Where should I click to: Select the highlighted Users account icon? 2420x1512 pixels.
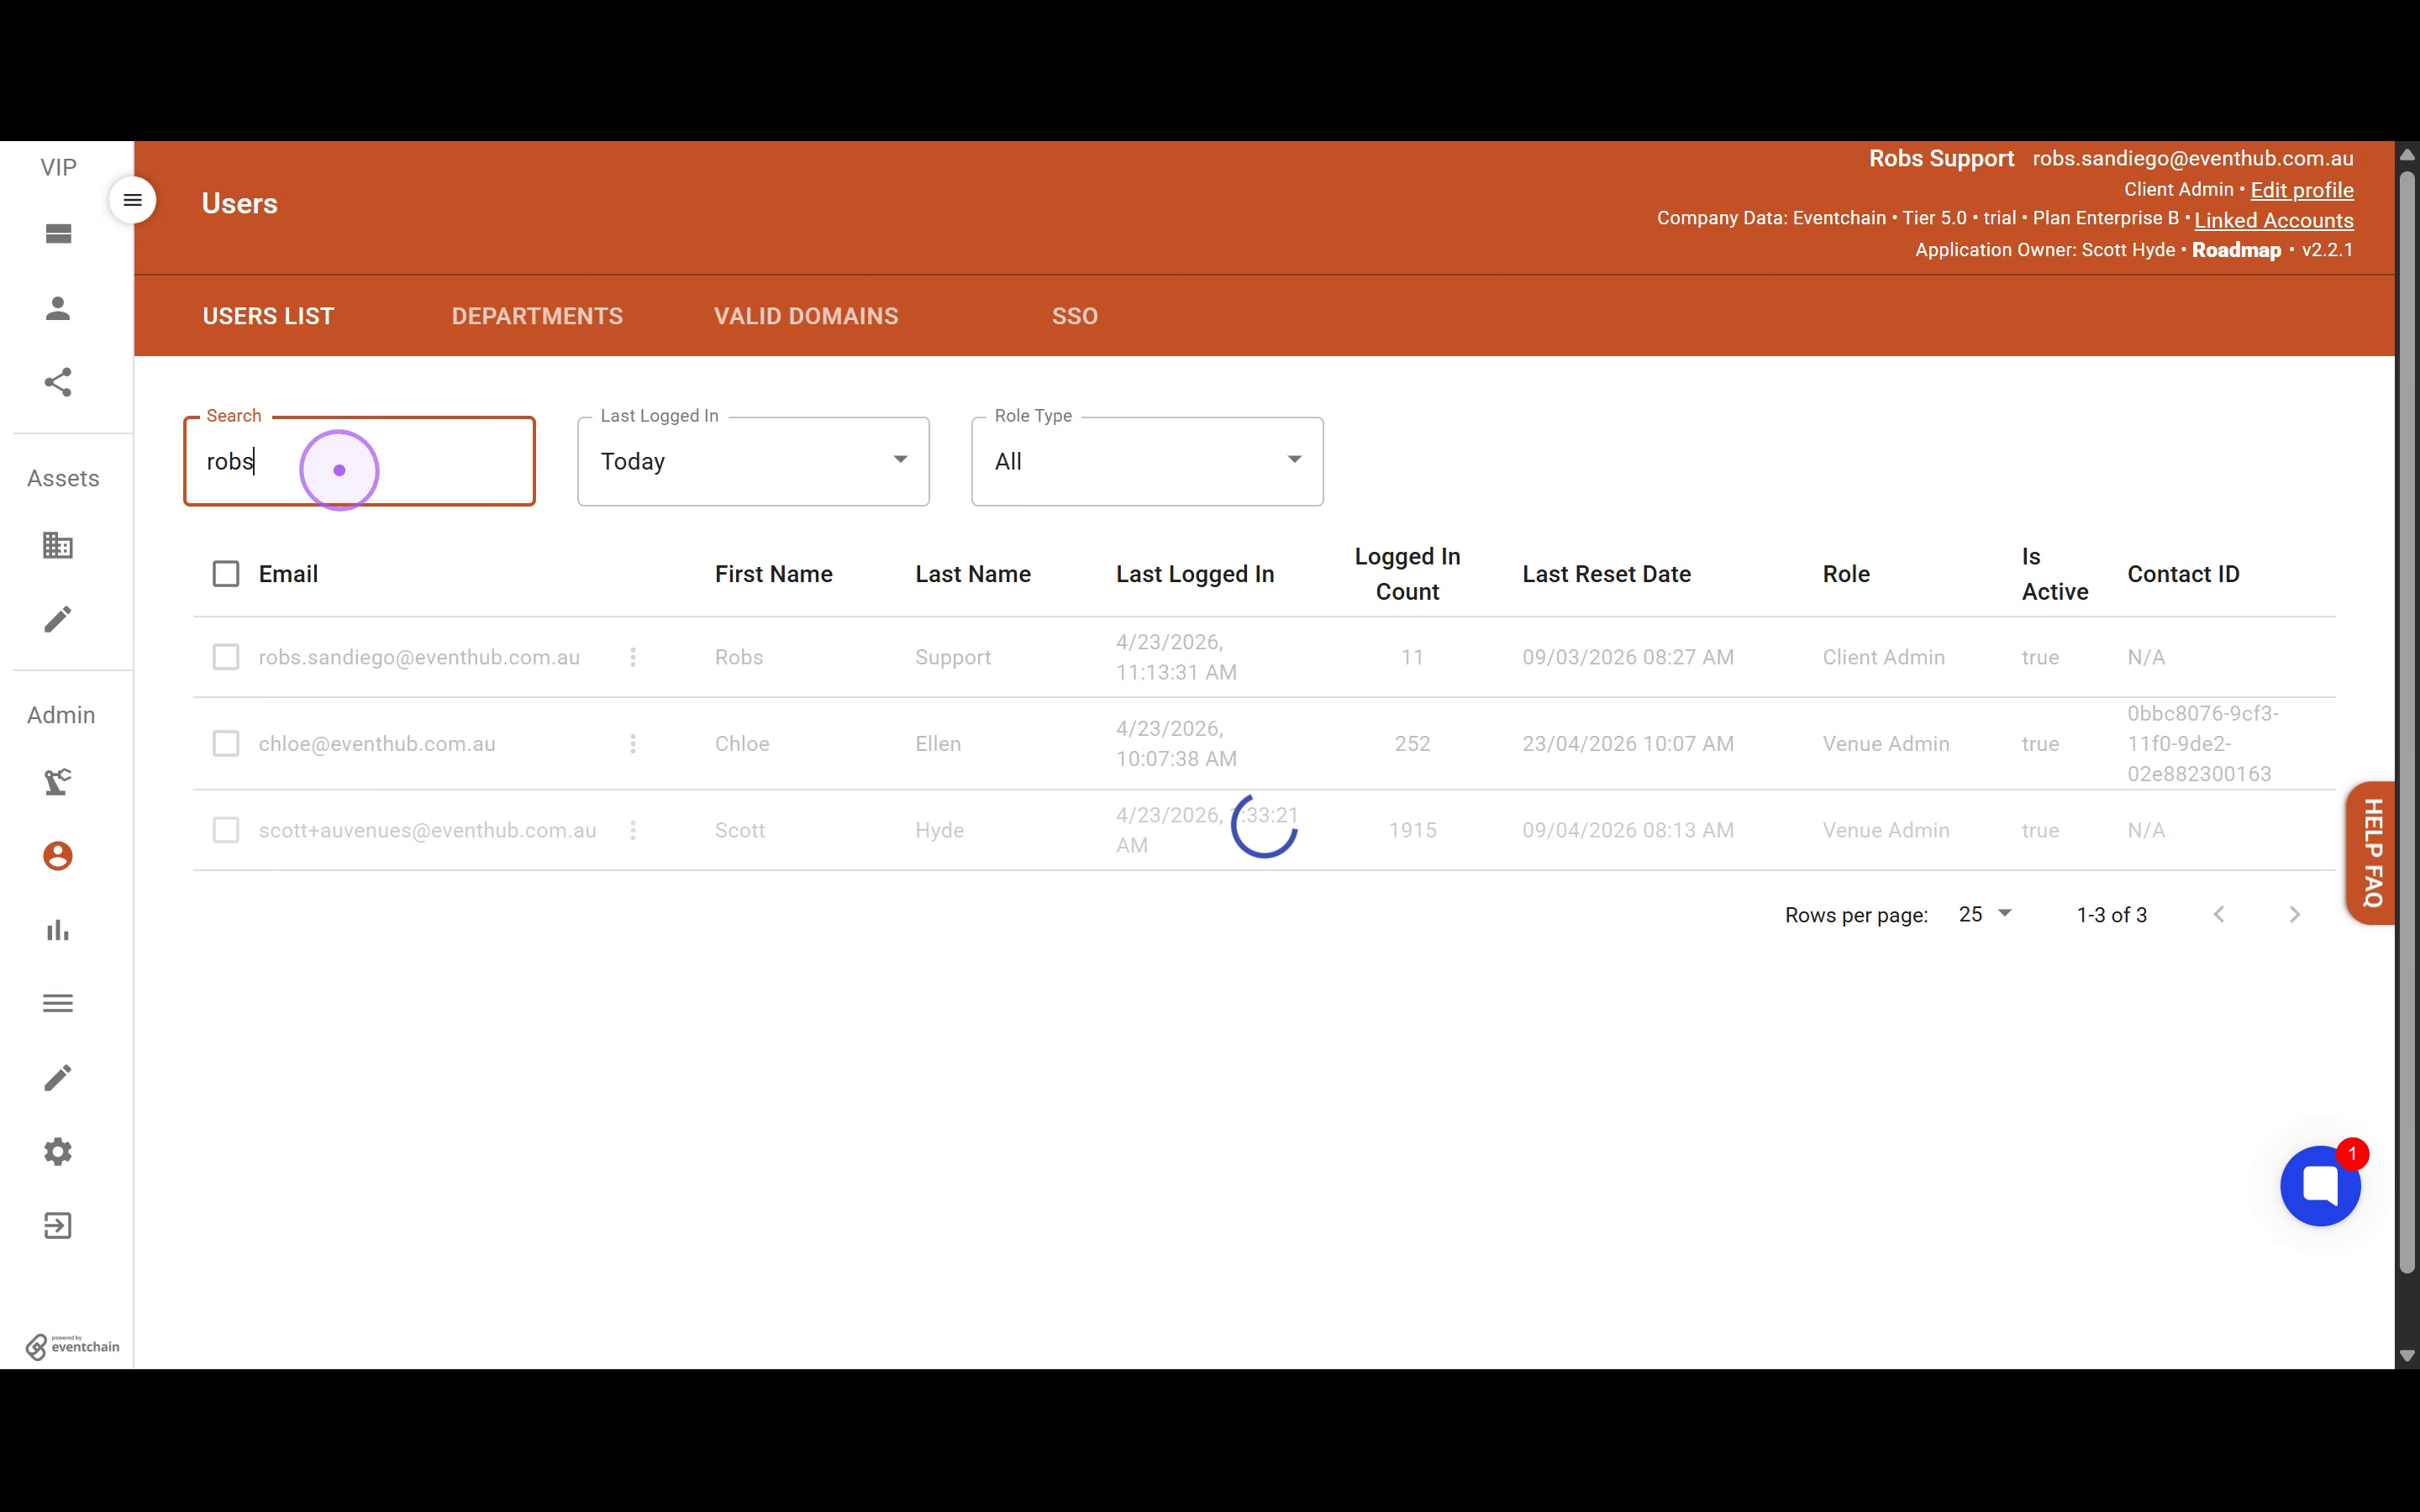(58, 856)
